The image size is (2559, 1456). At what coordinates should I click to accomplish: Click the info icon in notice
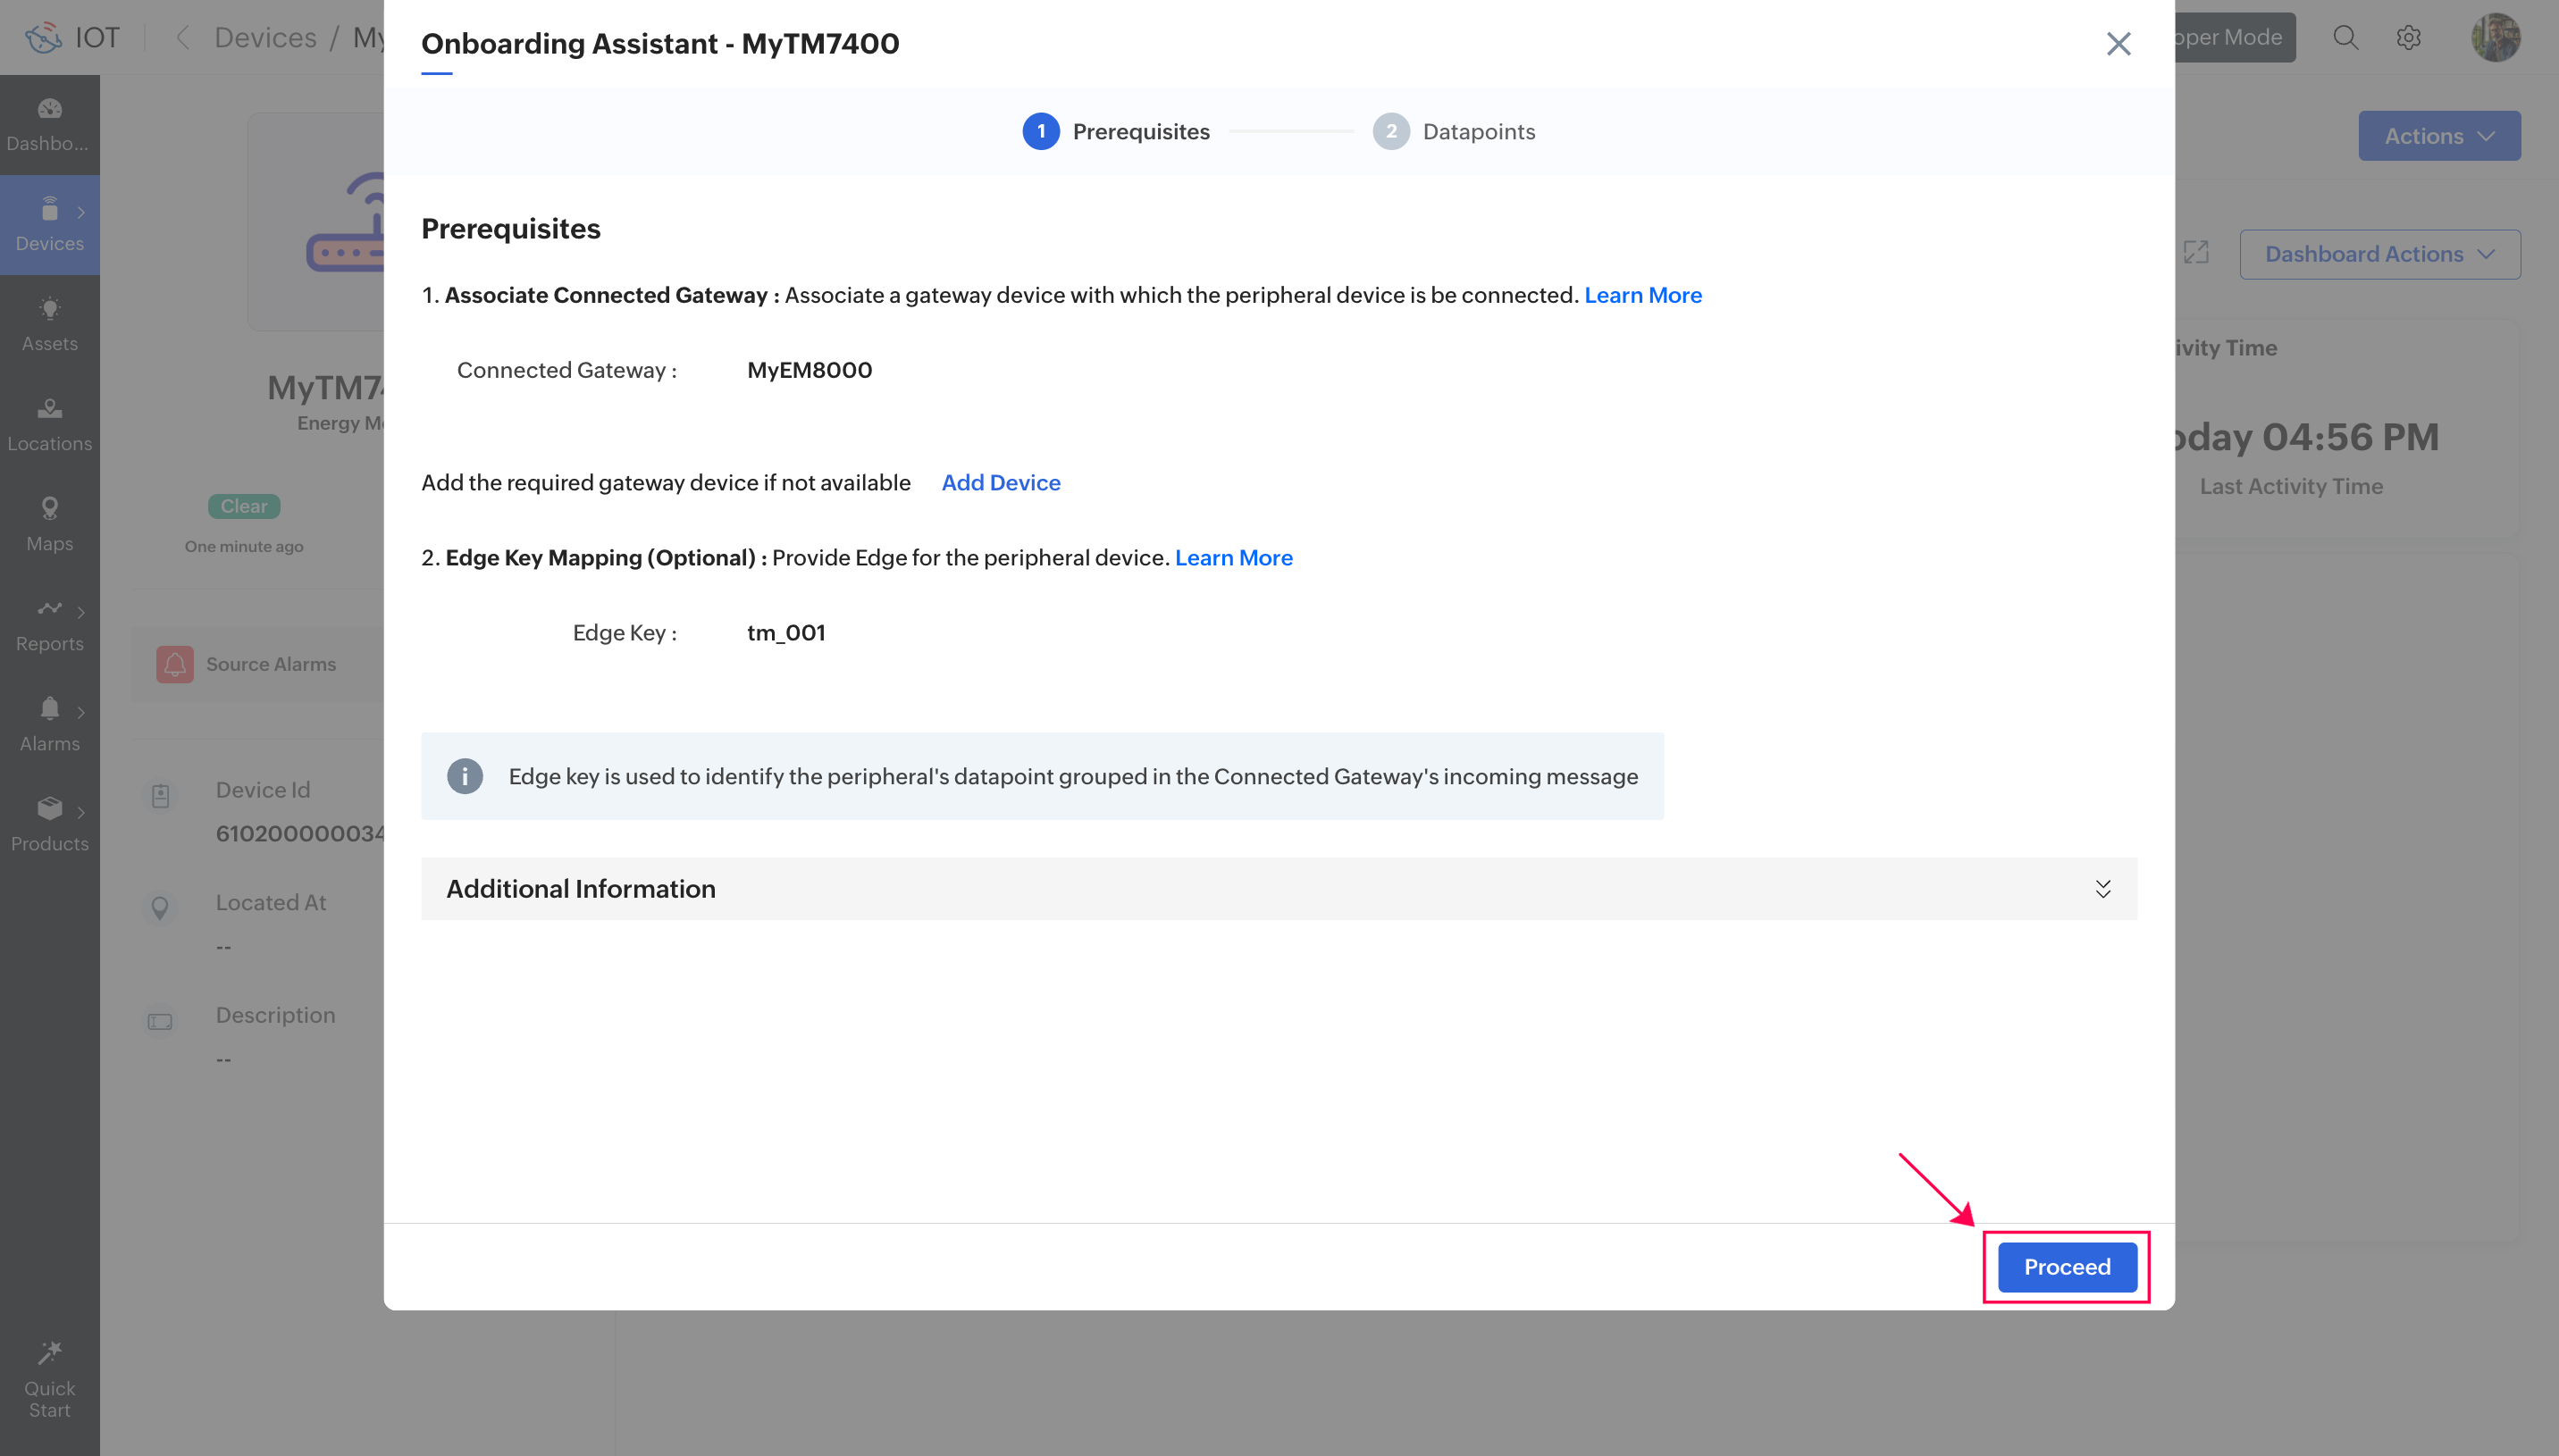click(464, 776)
